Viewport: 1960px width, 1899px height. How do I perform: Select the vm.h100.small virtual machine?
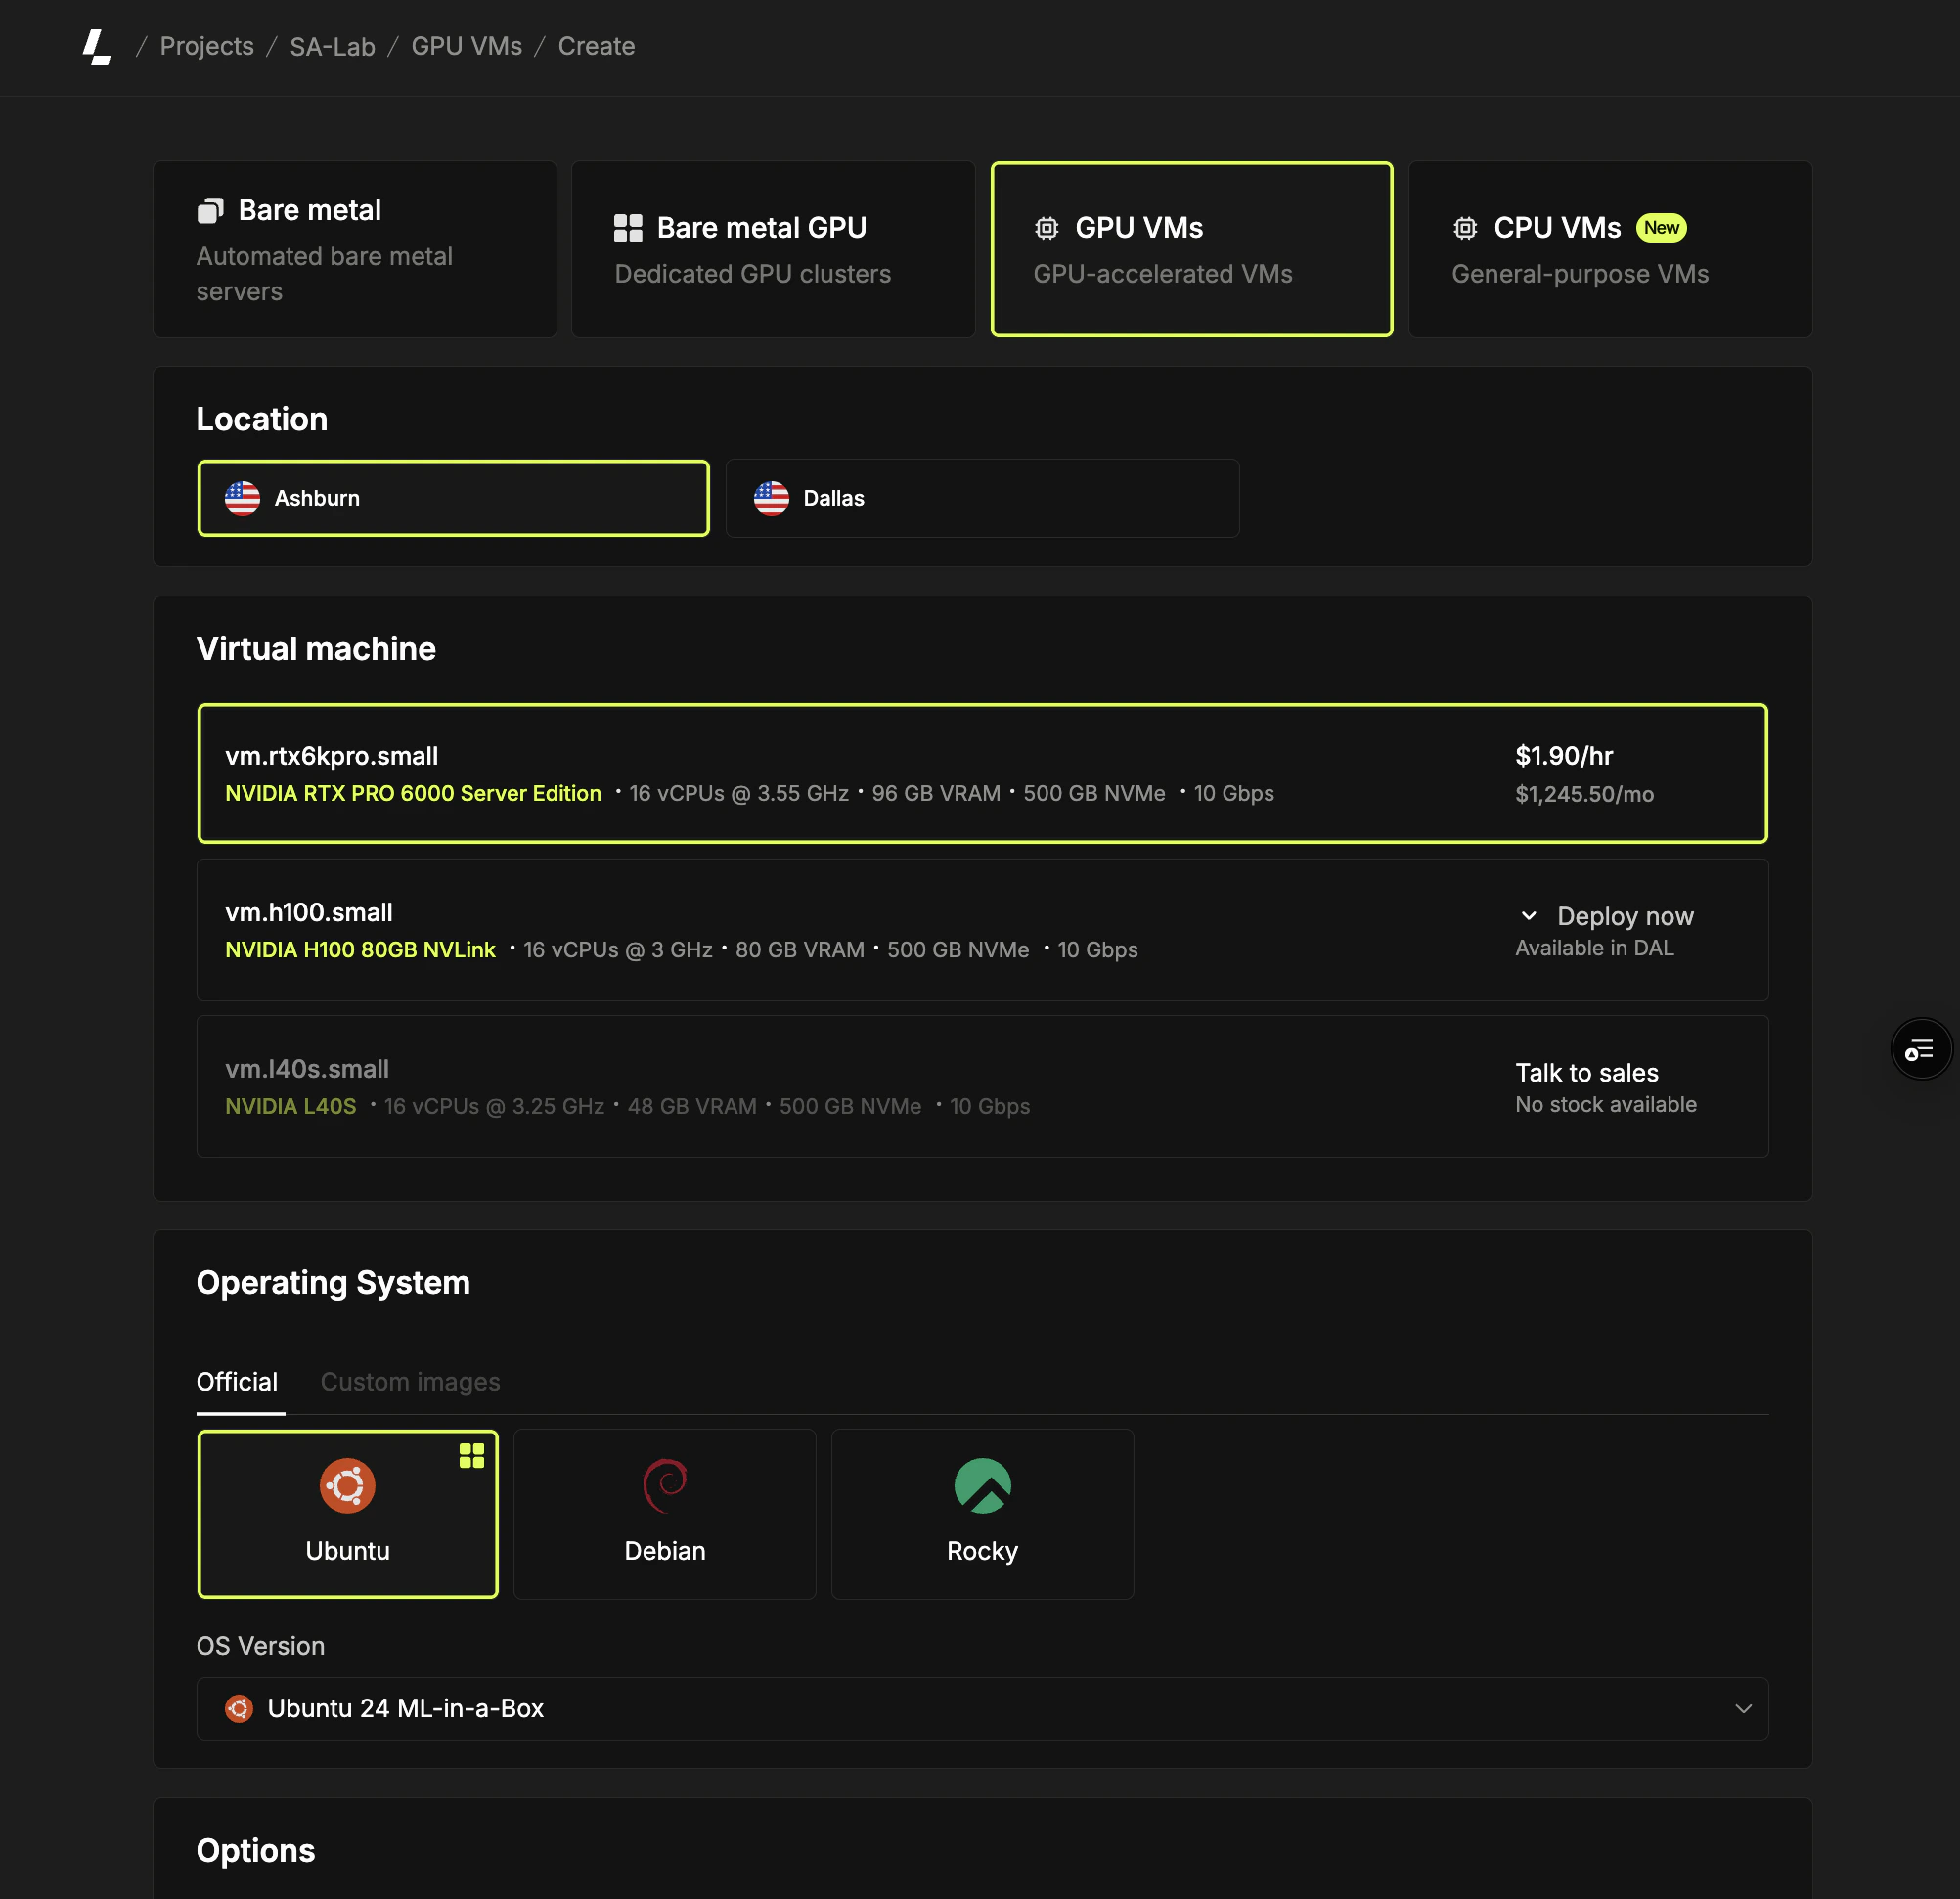point(800,930)
